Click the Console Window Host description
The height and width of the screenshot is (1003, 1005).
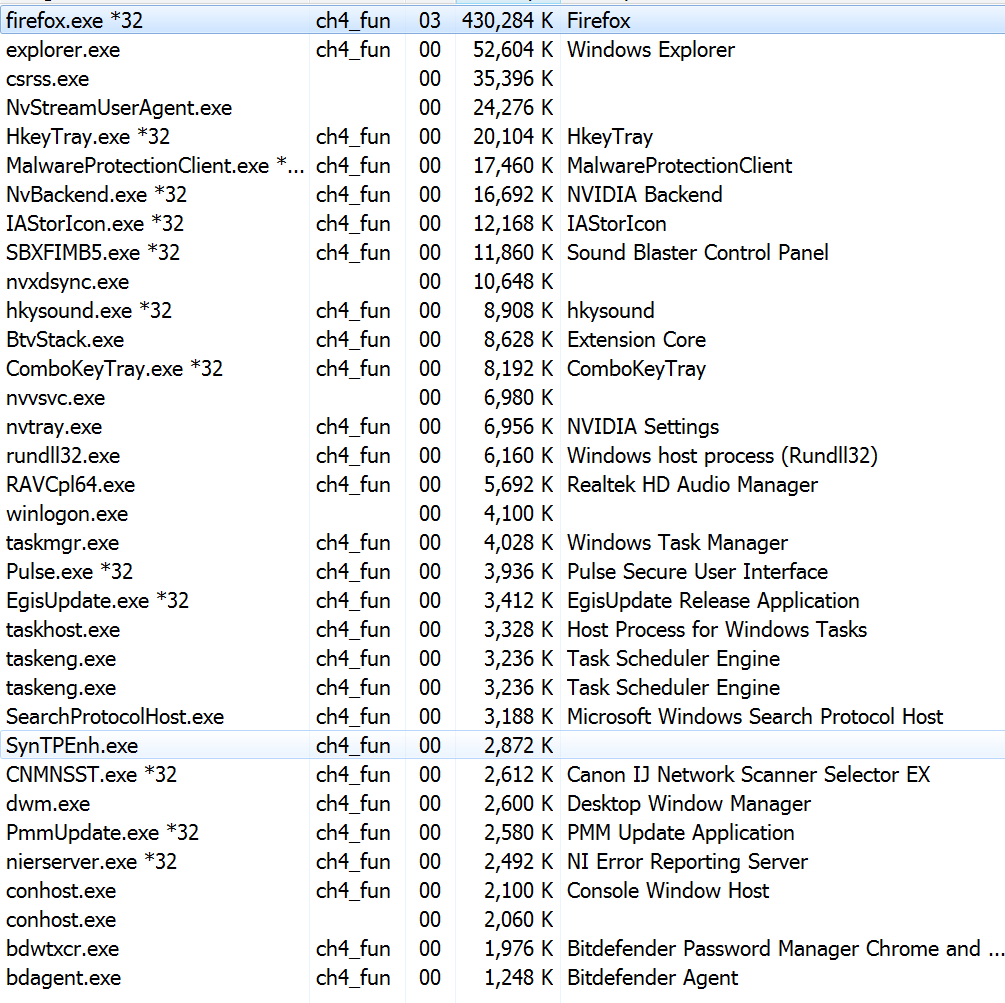[668, 891]
